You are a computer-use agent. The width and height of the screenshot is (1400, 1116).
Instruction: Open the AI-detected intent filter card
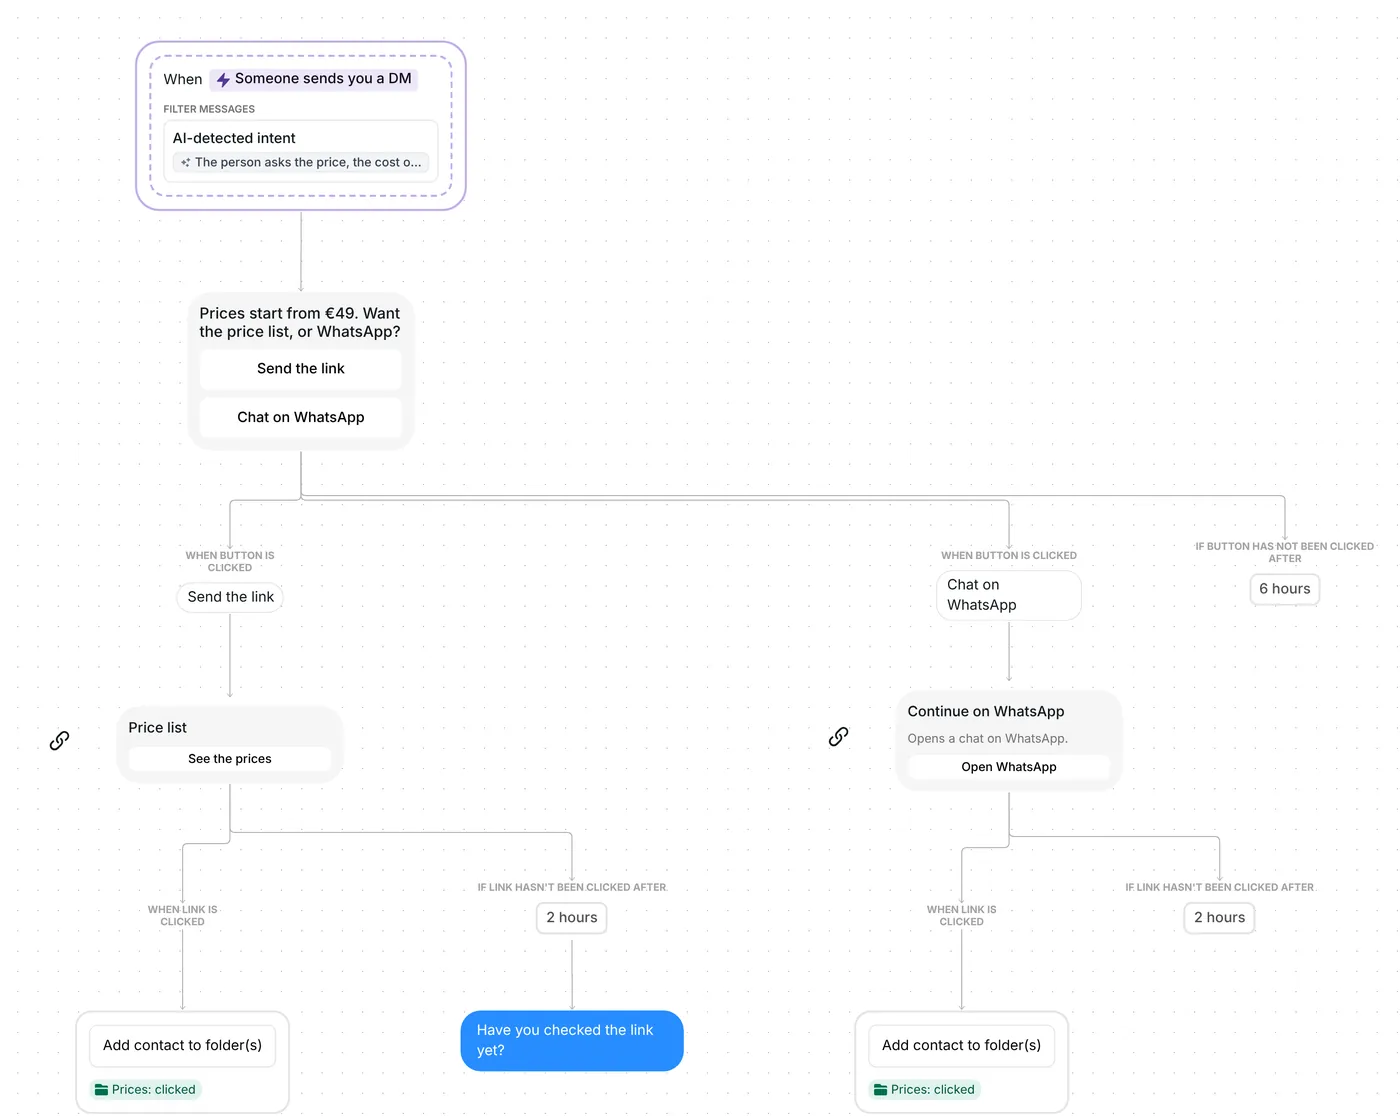(301, 149)
